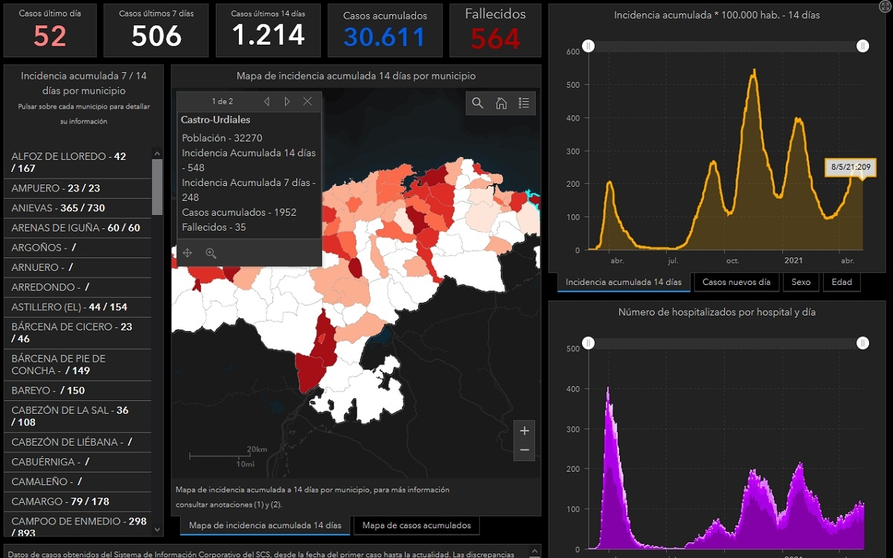Expand the incidence chart fullscreen
The image size is (893, 558).
[x=885, y=6]
